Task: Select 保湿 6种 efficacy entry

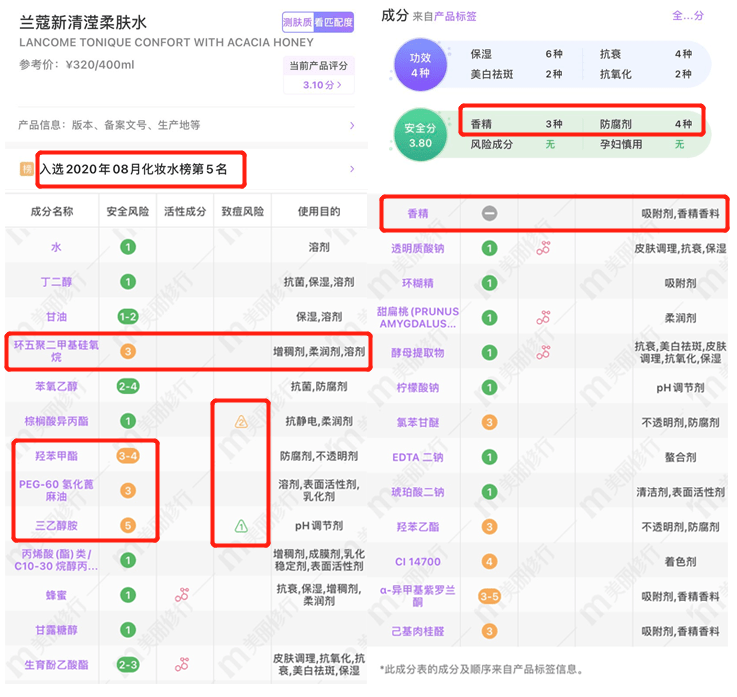Action: [x=517, y=54]
